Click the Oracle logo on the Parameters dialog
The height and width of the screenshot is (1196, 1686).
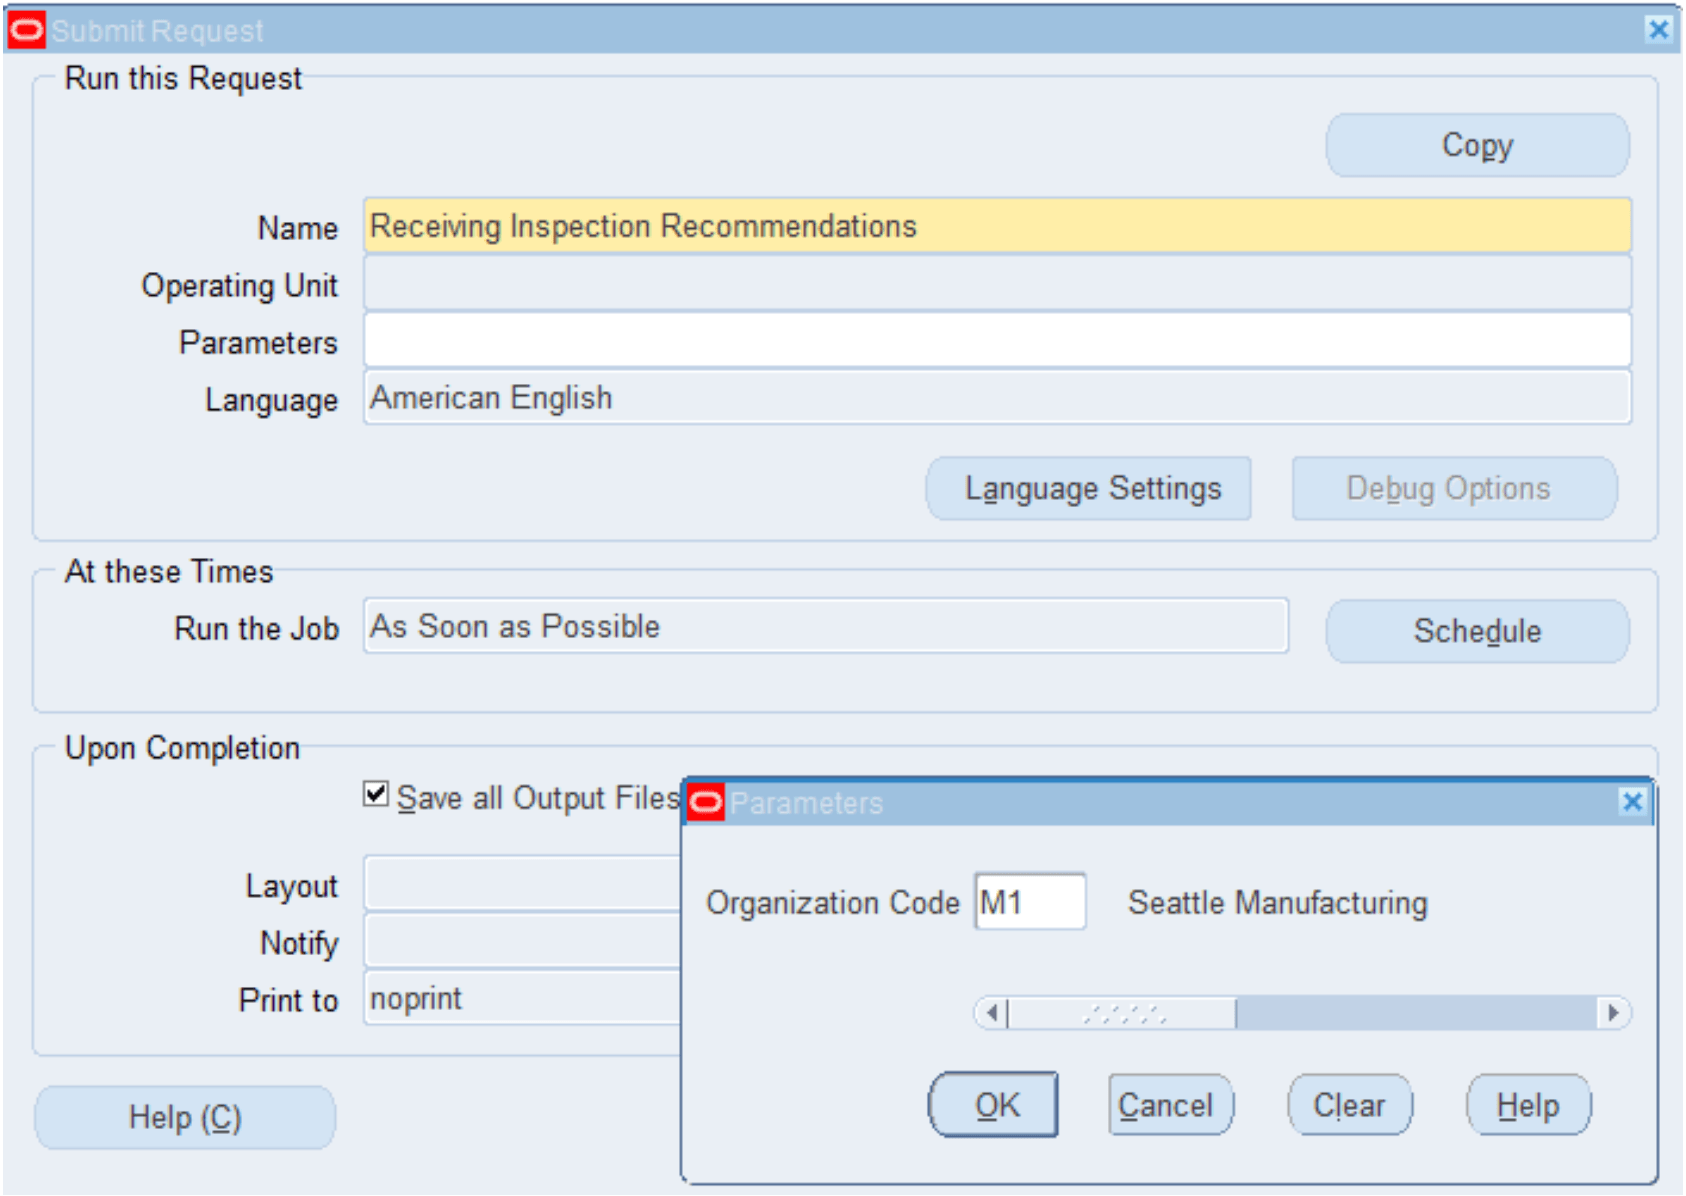click(x=706, y=800)
